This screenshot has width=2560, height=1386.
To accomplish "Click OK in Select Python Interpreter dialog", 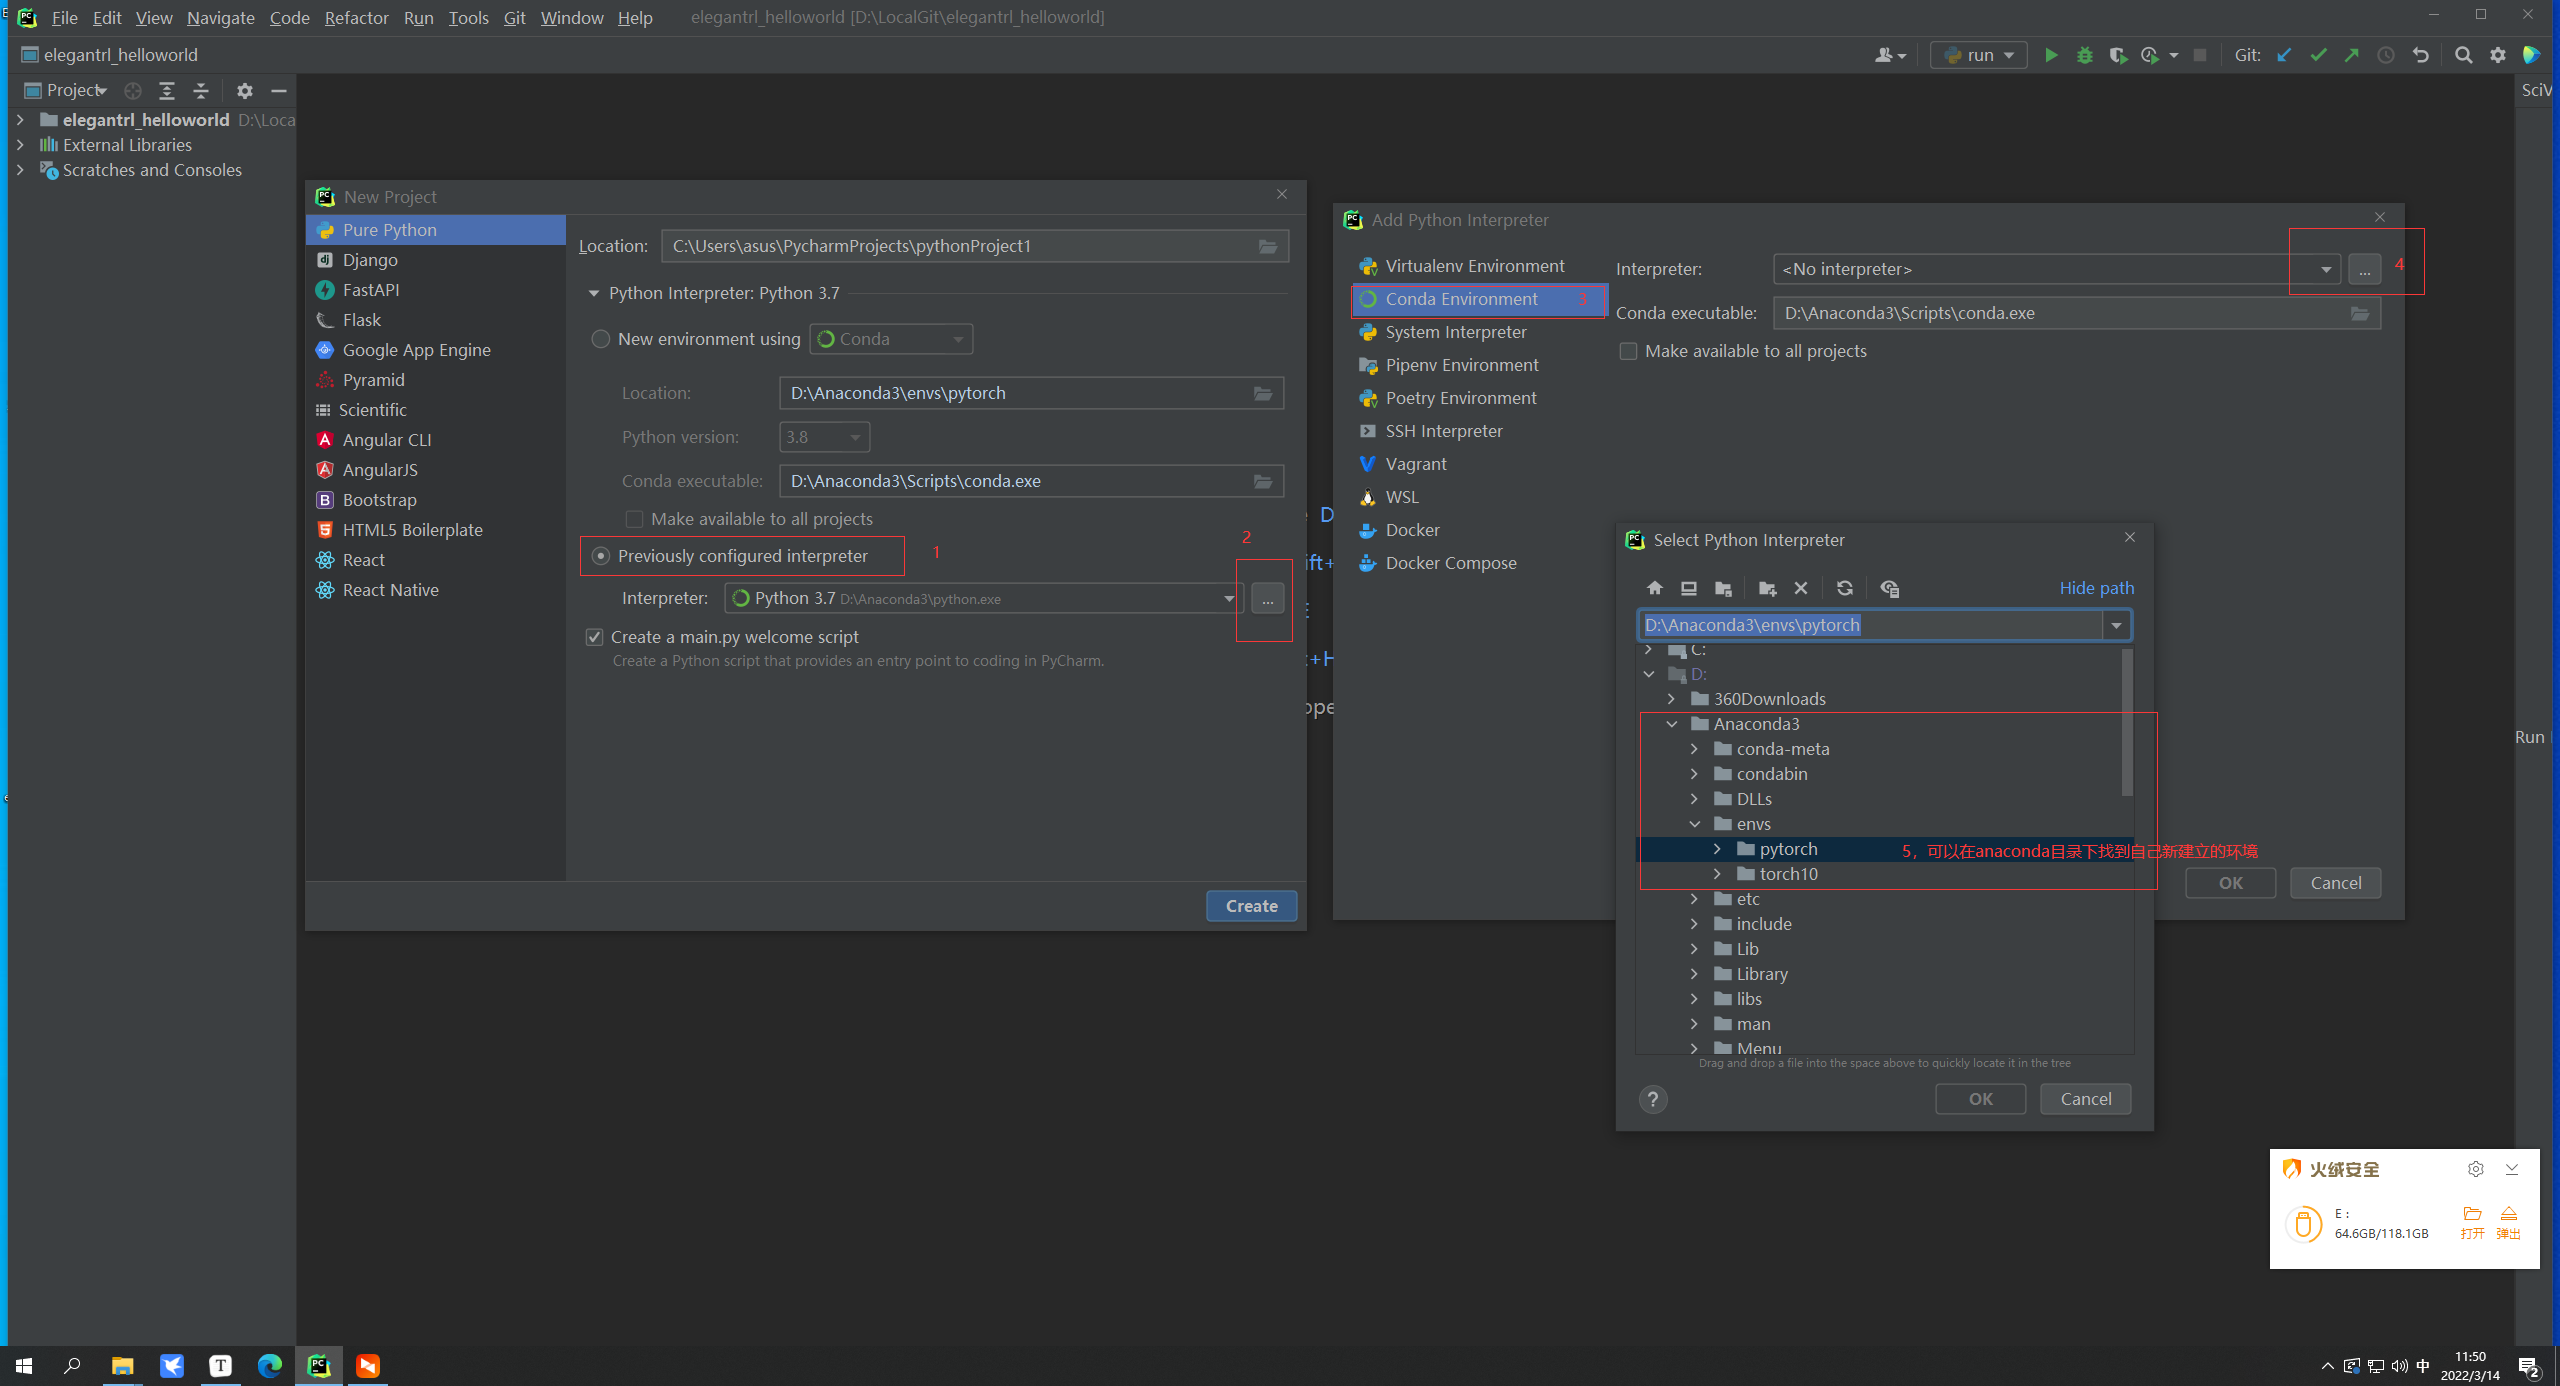I will pos(1980,1099).
